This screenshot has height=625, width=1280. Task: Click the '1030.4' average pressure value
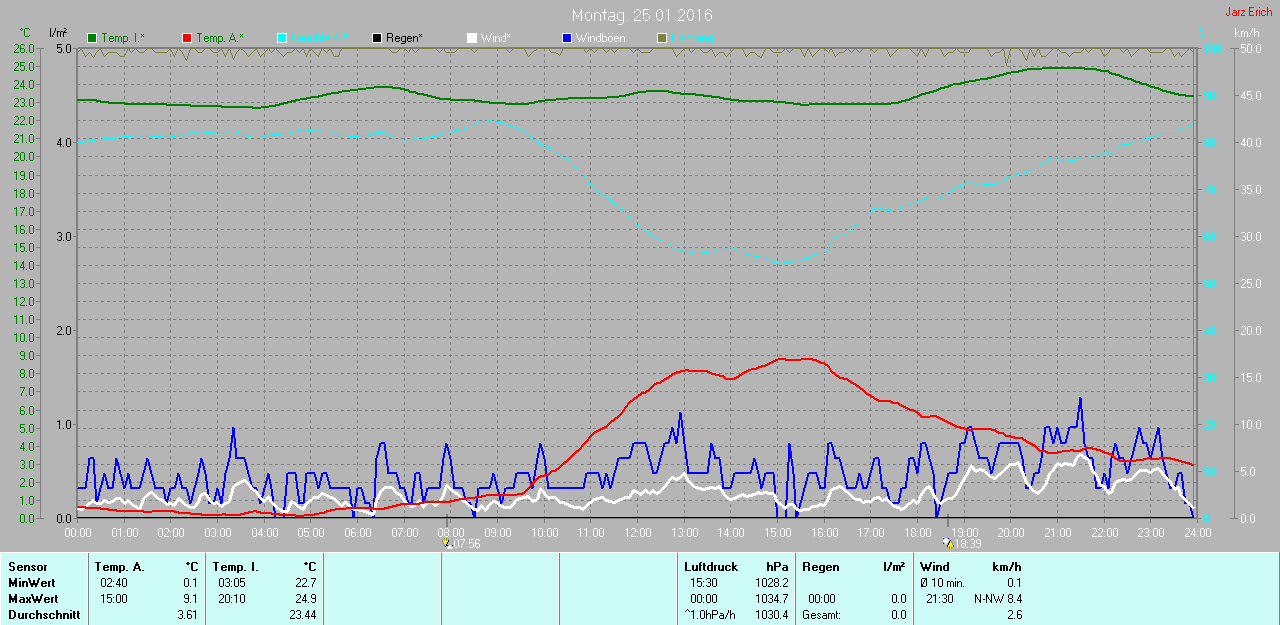point(770,615)
